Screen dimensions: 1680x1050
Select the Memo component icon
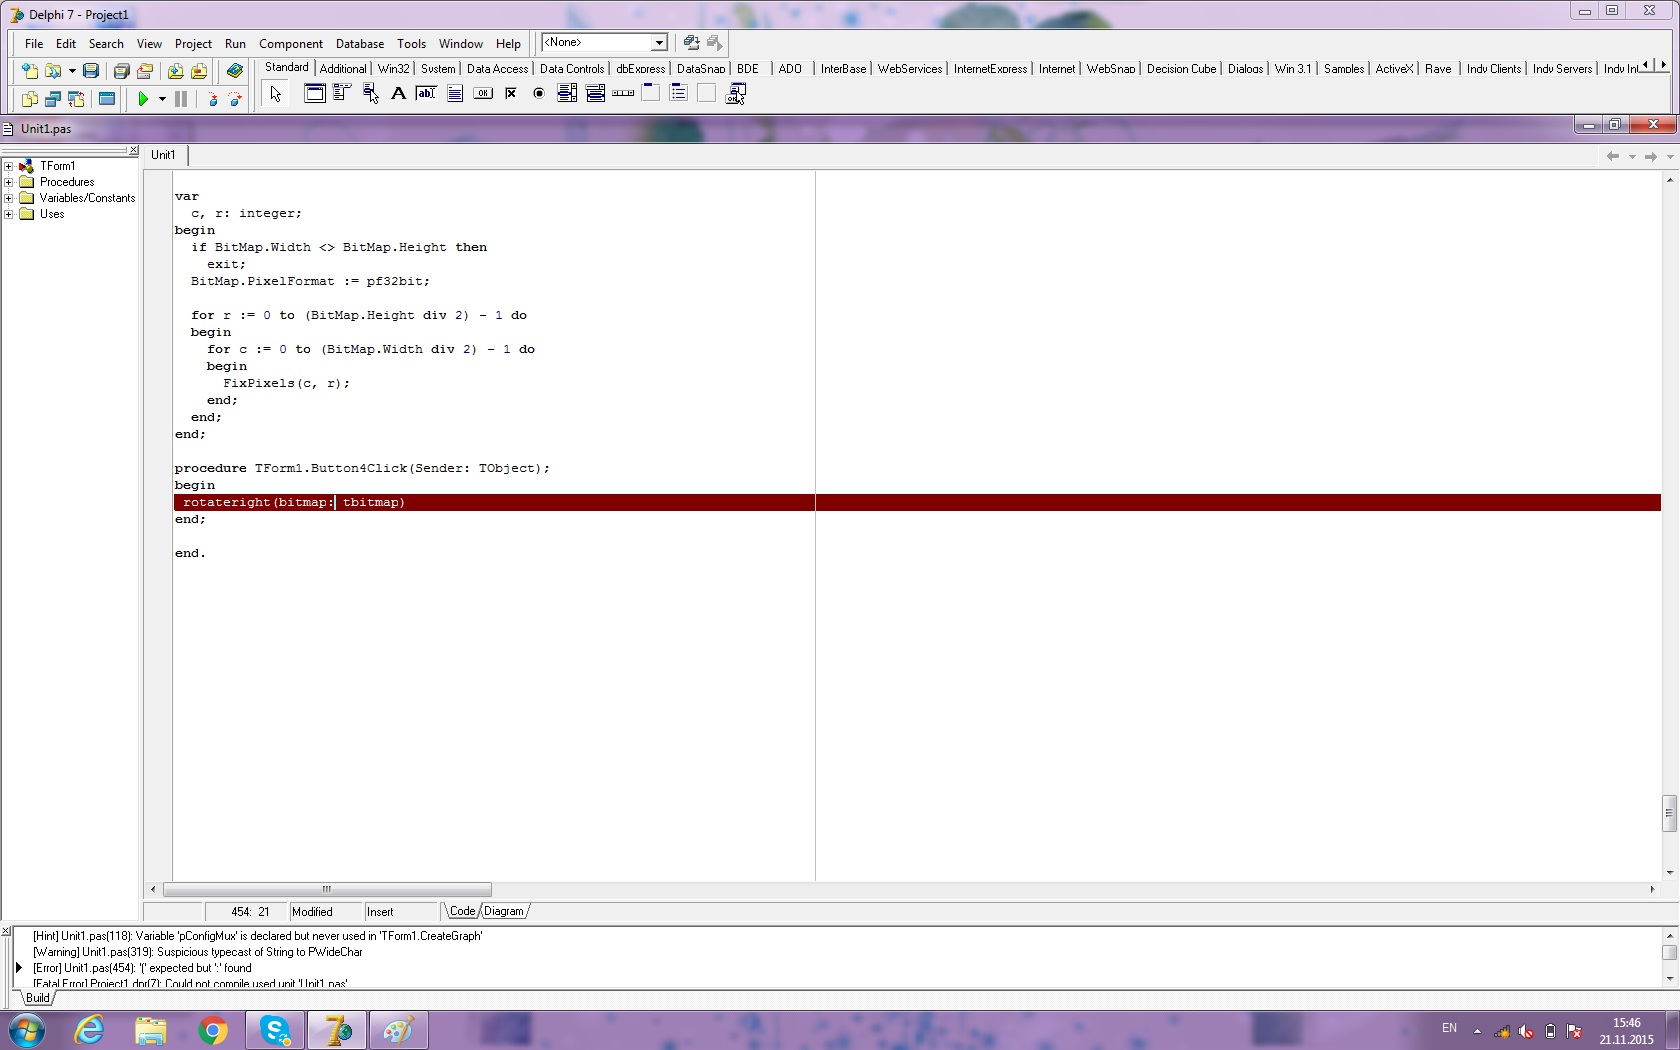(x=455, y=94)
